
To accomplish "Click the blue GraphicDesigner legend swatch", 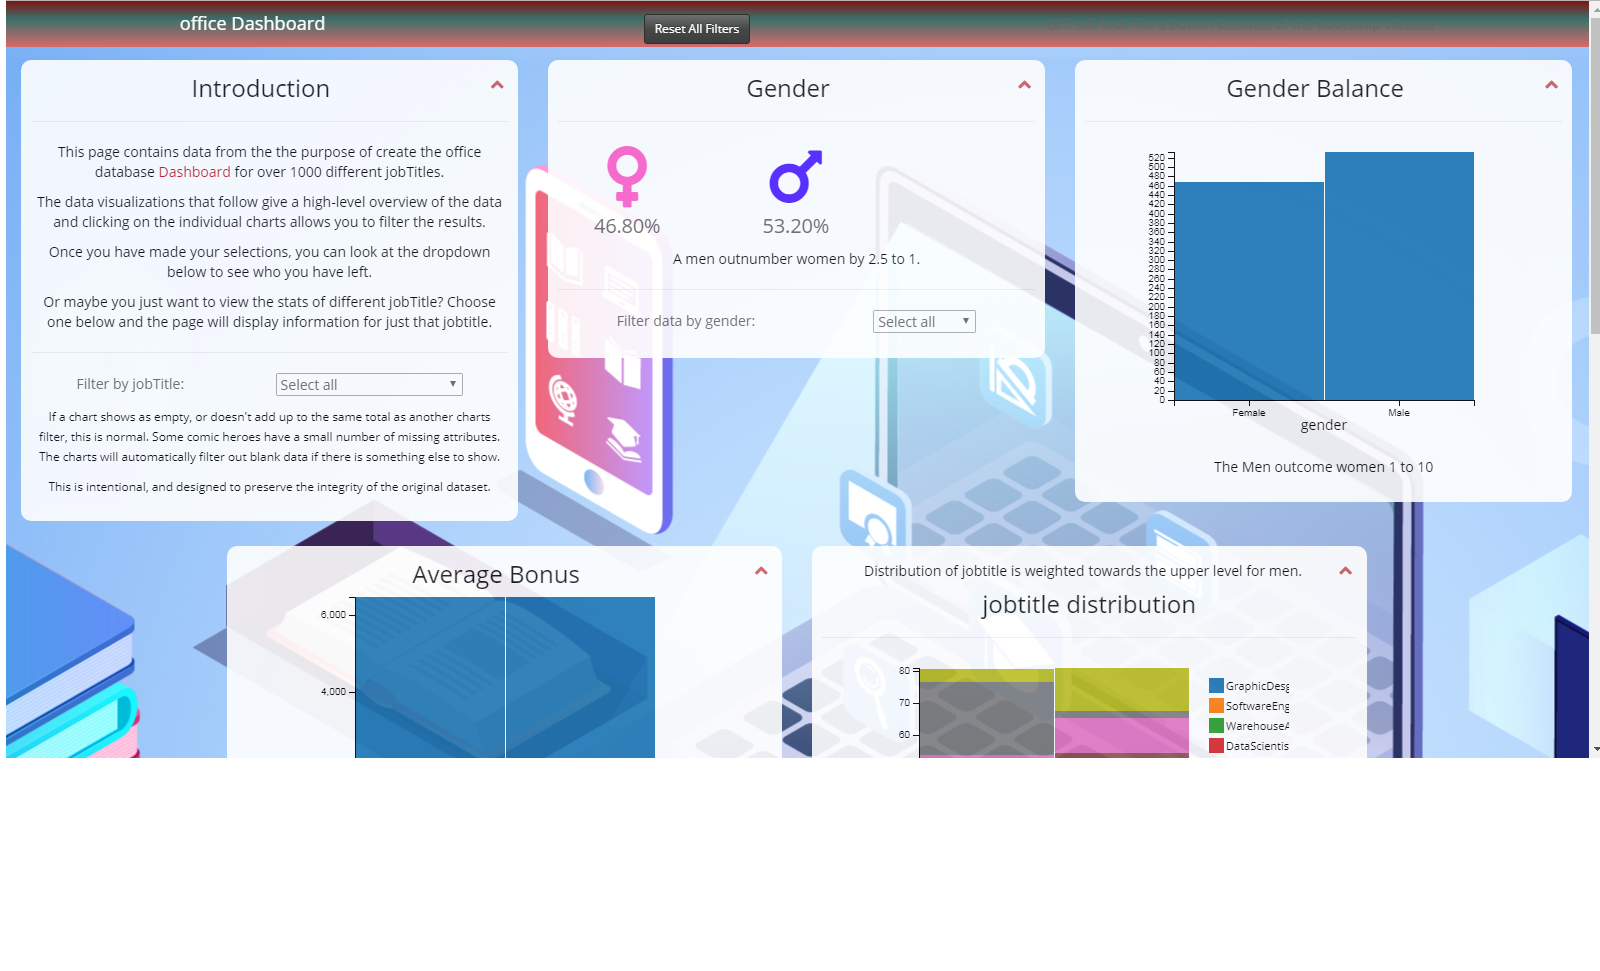I will (x=1216, y=686).
